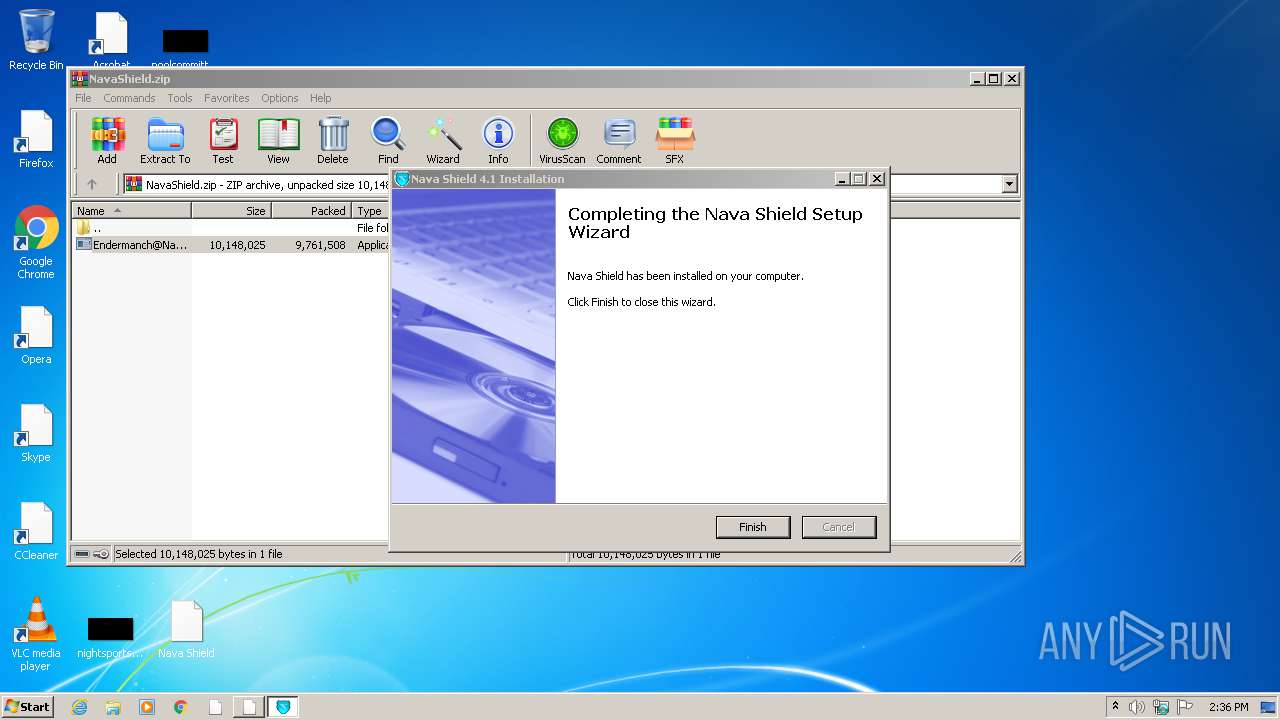Click Chrome icon in taskbar
Screen dimensions: 1280x720
pos(181,707)
